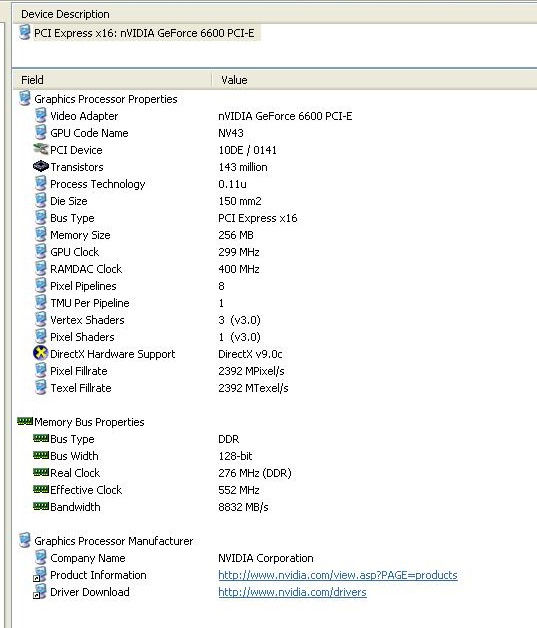Select the Memory Bus Properties group row
This screenshot has width=537, height=628.
coord(89,422)
